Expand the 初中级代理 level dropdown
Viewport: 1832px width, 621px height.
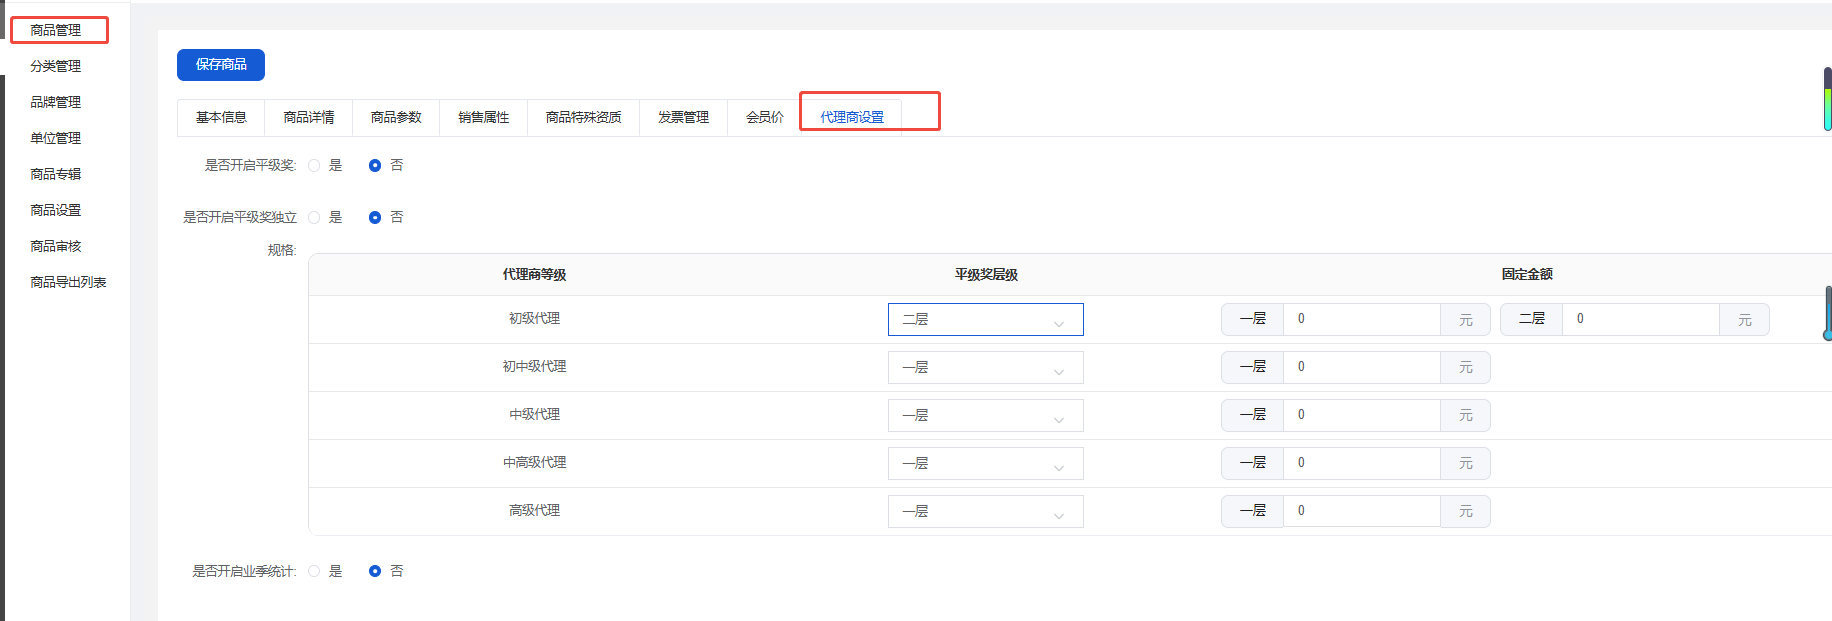(985, 368)
